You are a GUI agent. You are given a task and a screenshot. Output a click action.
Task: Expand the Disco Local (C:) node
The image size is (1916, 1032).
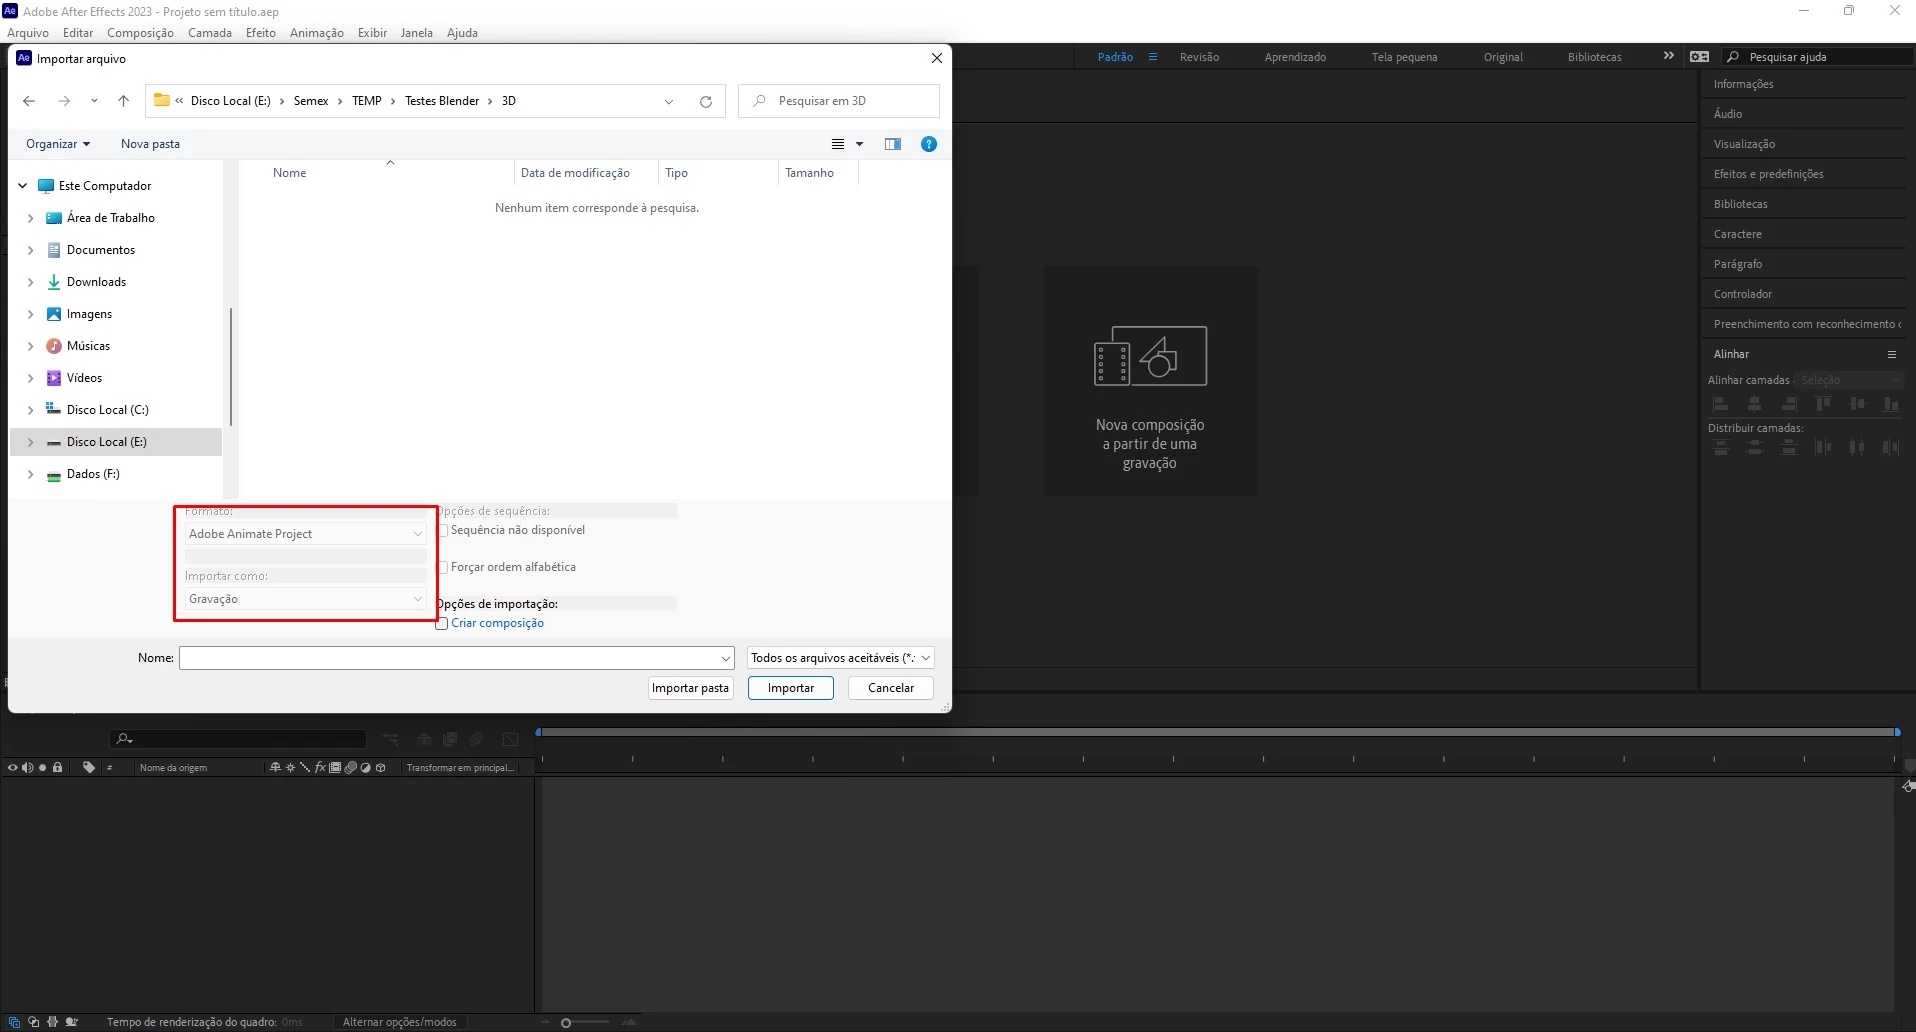pos(30,410)
